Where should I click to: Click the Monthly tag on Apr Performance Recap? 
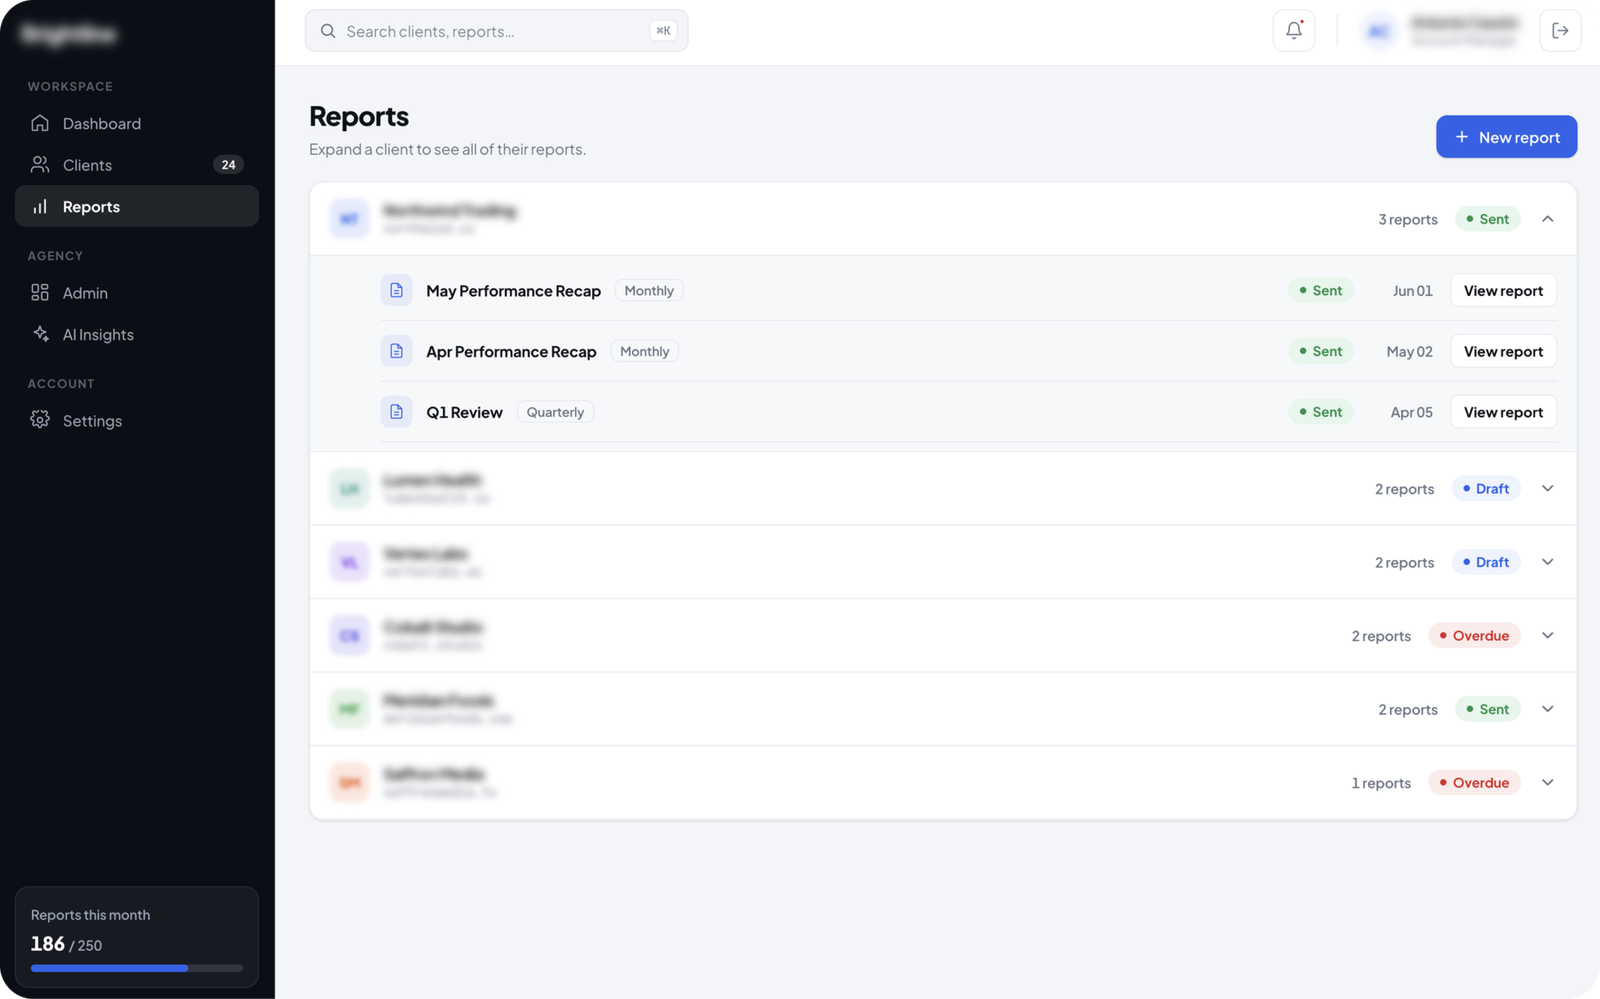pos(644,351)
